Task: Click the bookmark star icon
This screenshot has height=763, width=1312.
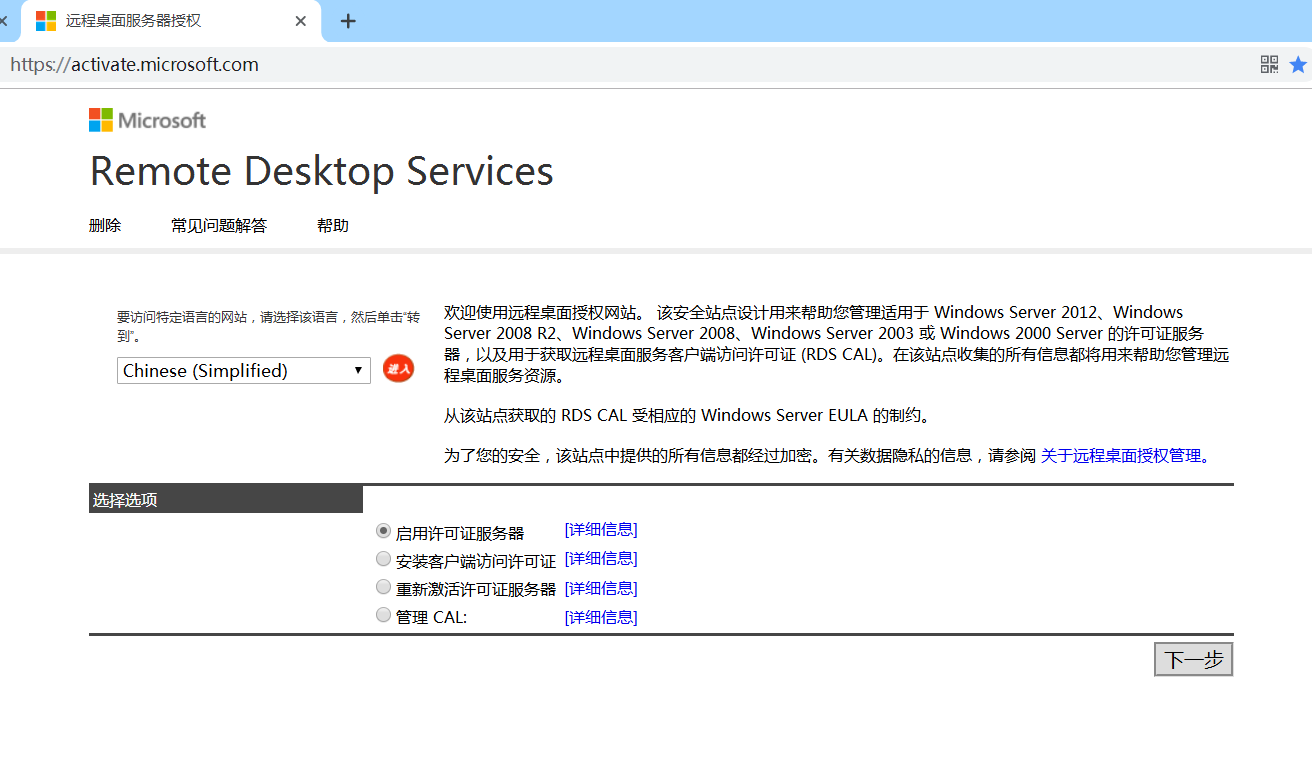Action: (x=1297, y=63)
